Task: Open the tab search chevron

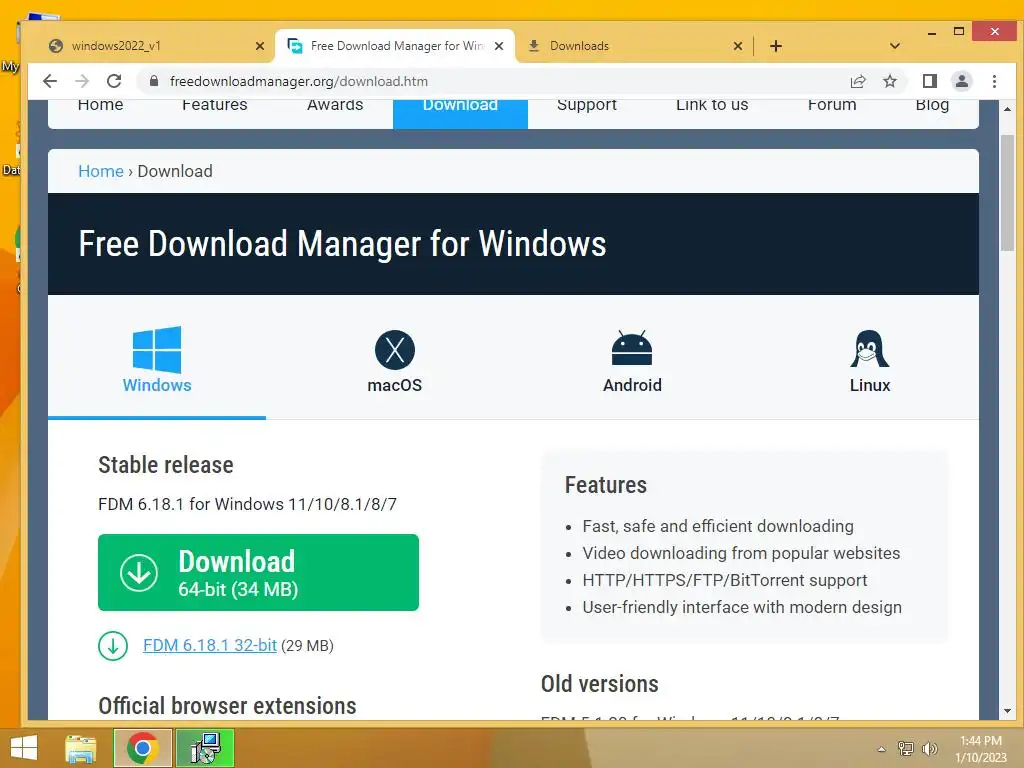Action: pyautogui.click(x=895, y=46)
